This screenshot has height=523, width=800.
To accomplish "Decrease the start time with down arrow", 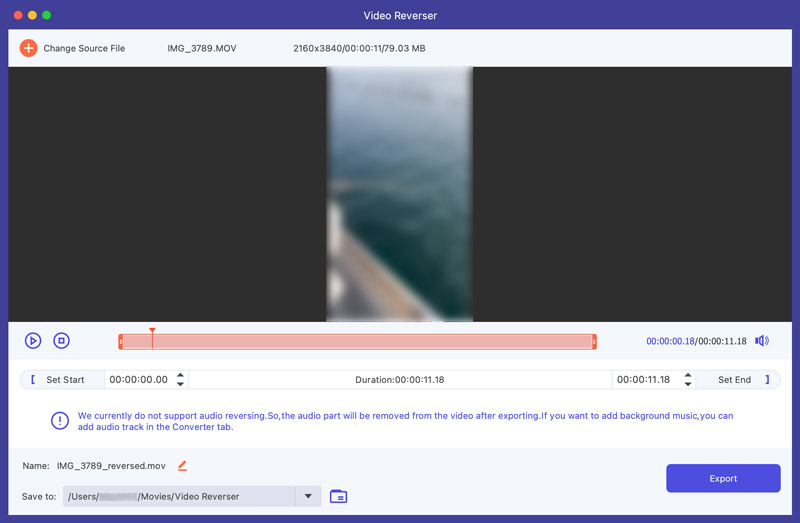I will [x=180, y=385].
